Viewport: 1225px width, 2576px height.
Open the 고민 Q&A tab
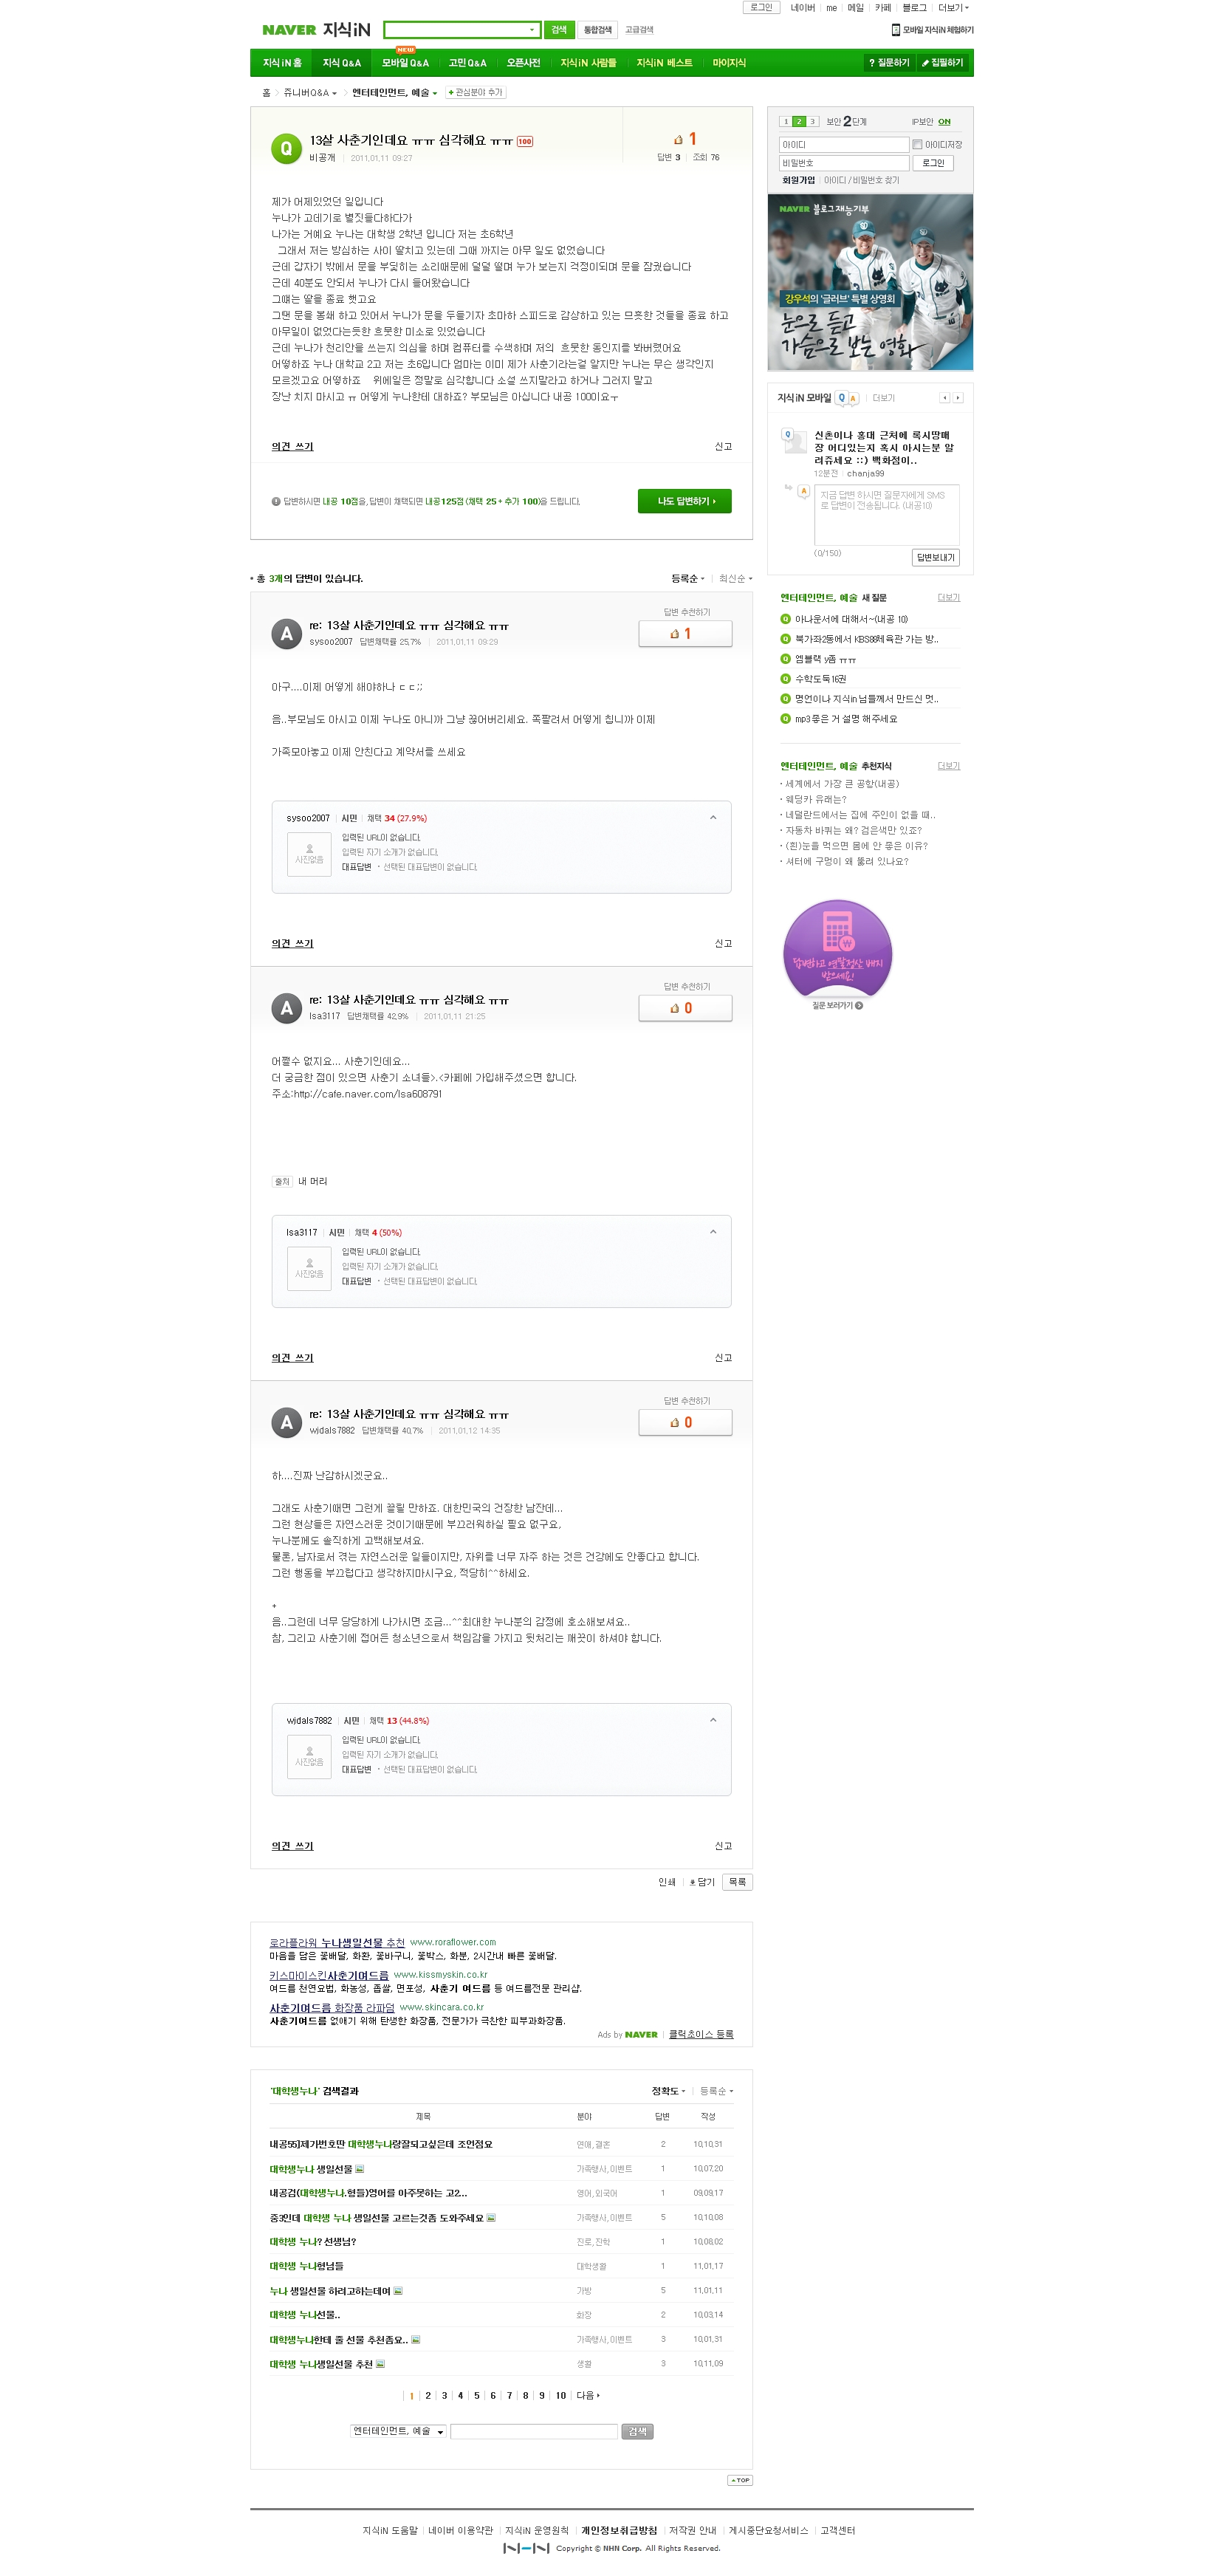click(467, 63)
